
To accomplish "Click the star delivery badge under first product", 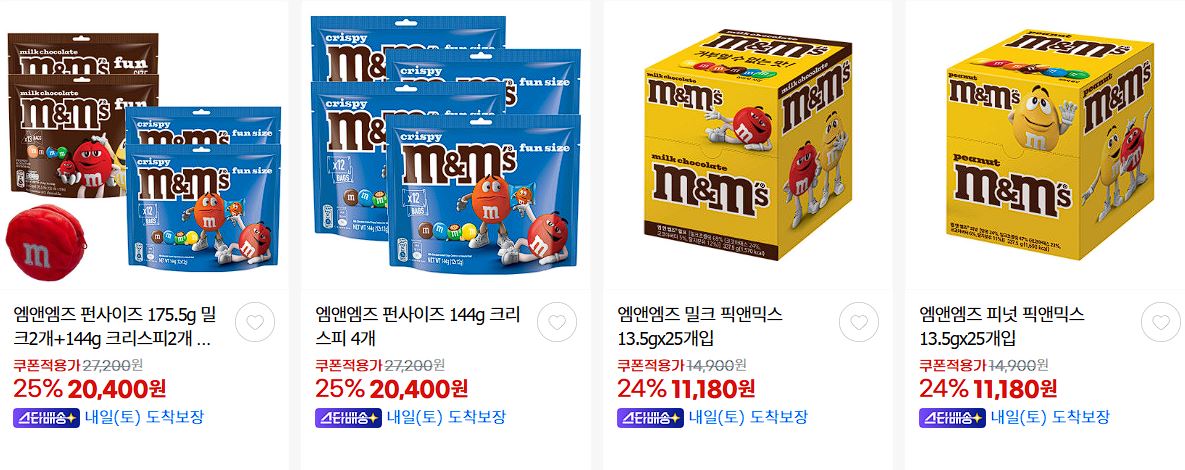I will tap(46, 418).
